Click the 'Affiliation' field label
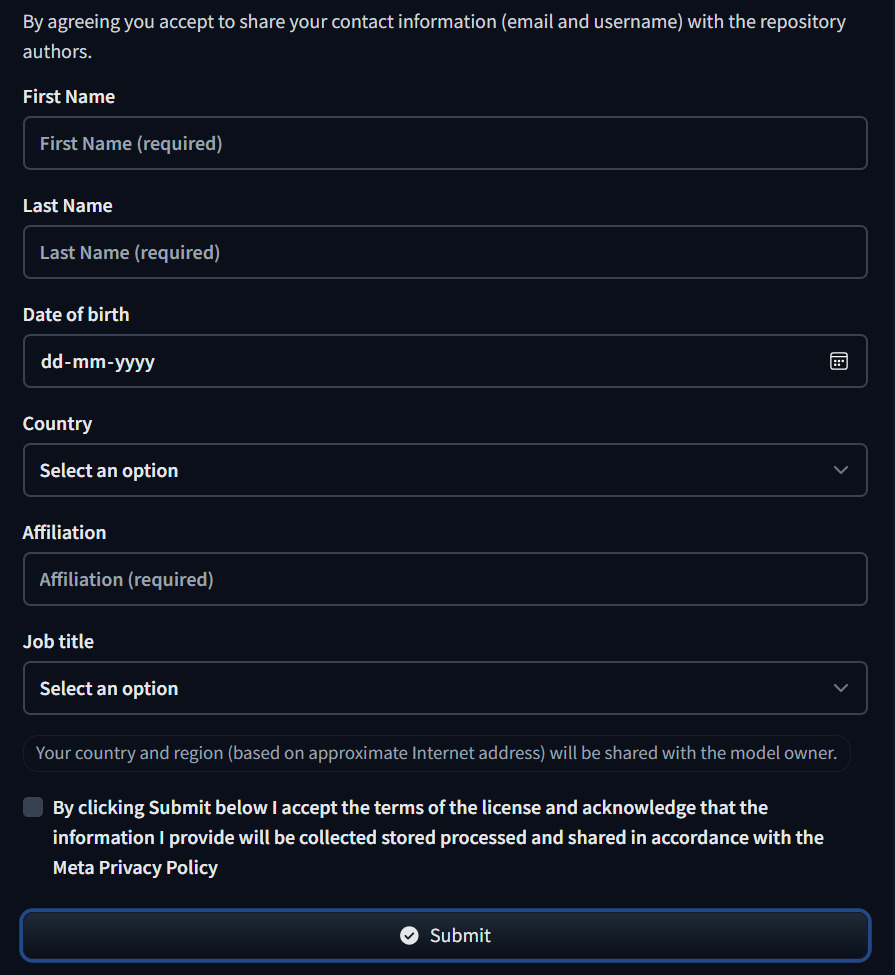The image size is (895, 975). pos(65,532)
